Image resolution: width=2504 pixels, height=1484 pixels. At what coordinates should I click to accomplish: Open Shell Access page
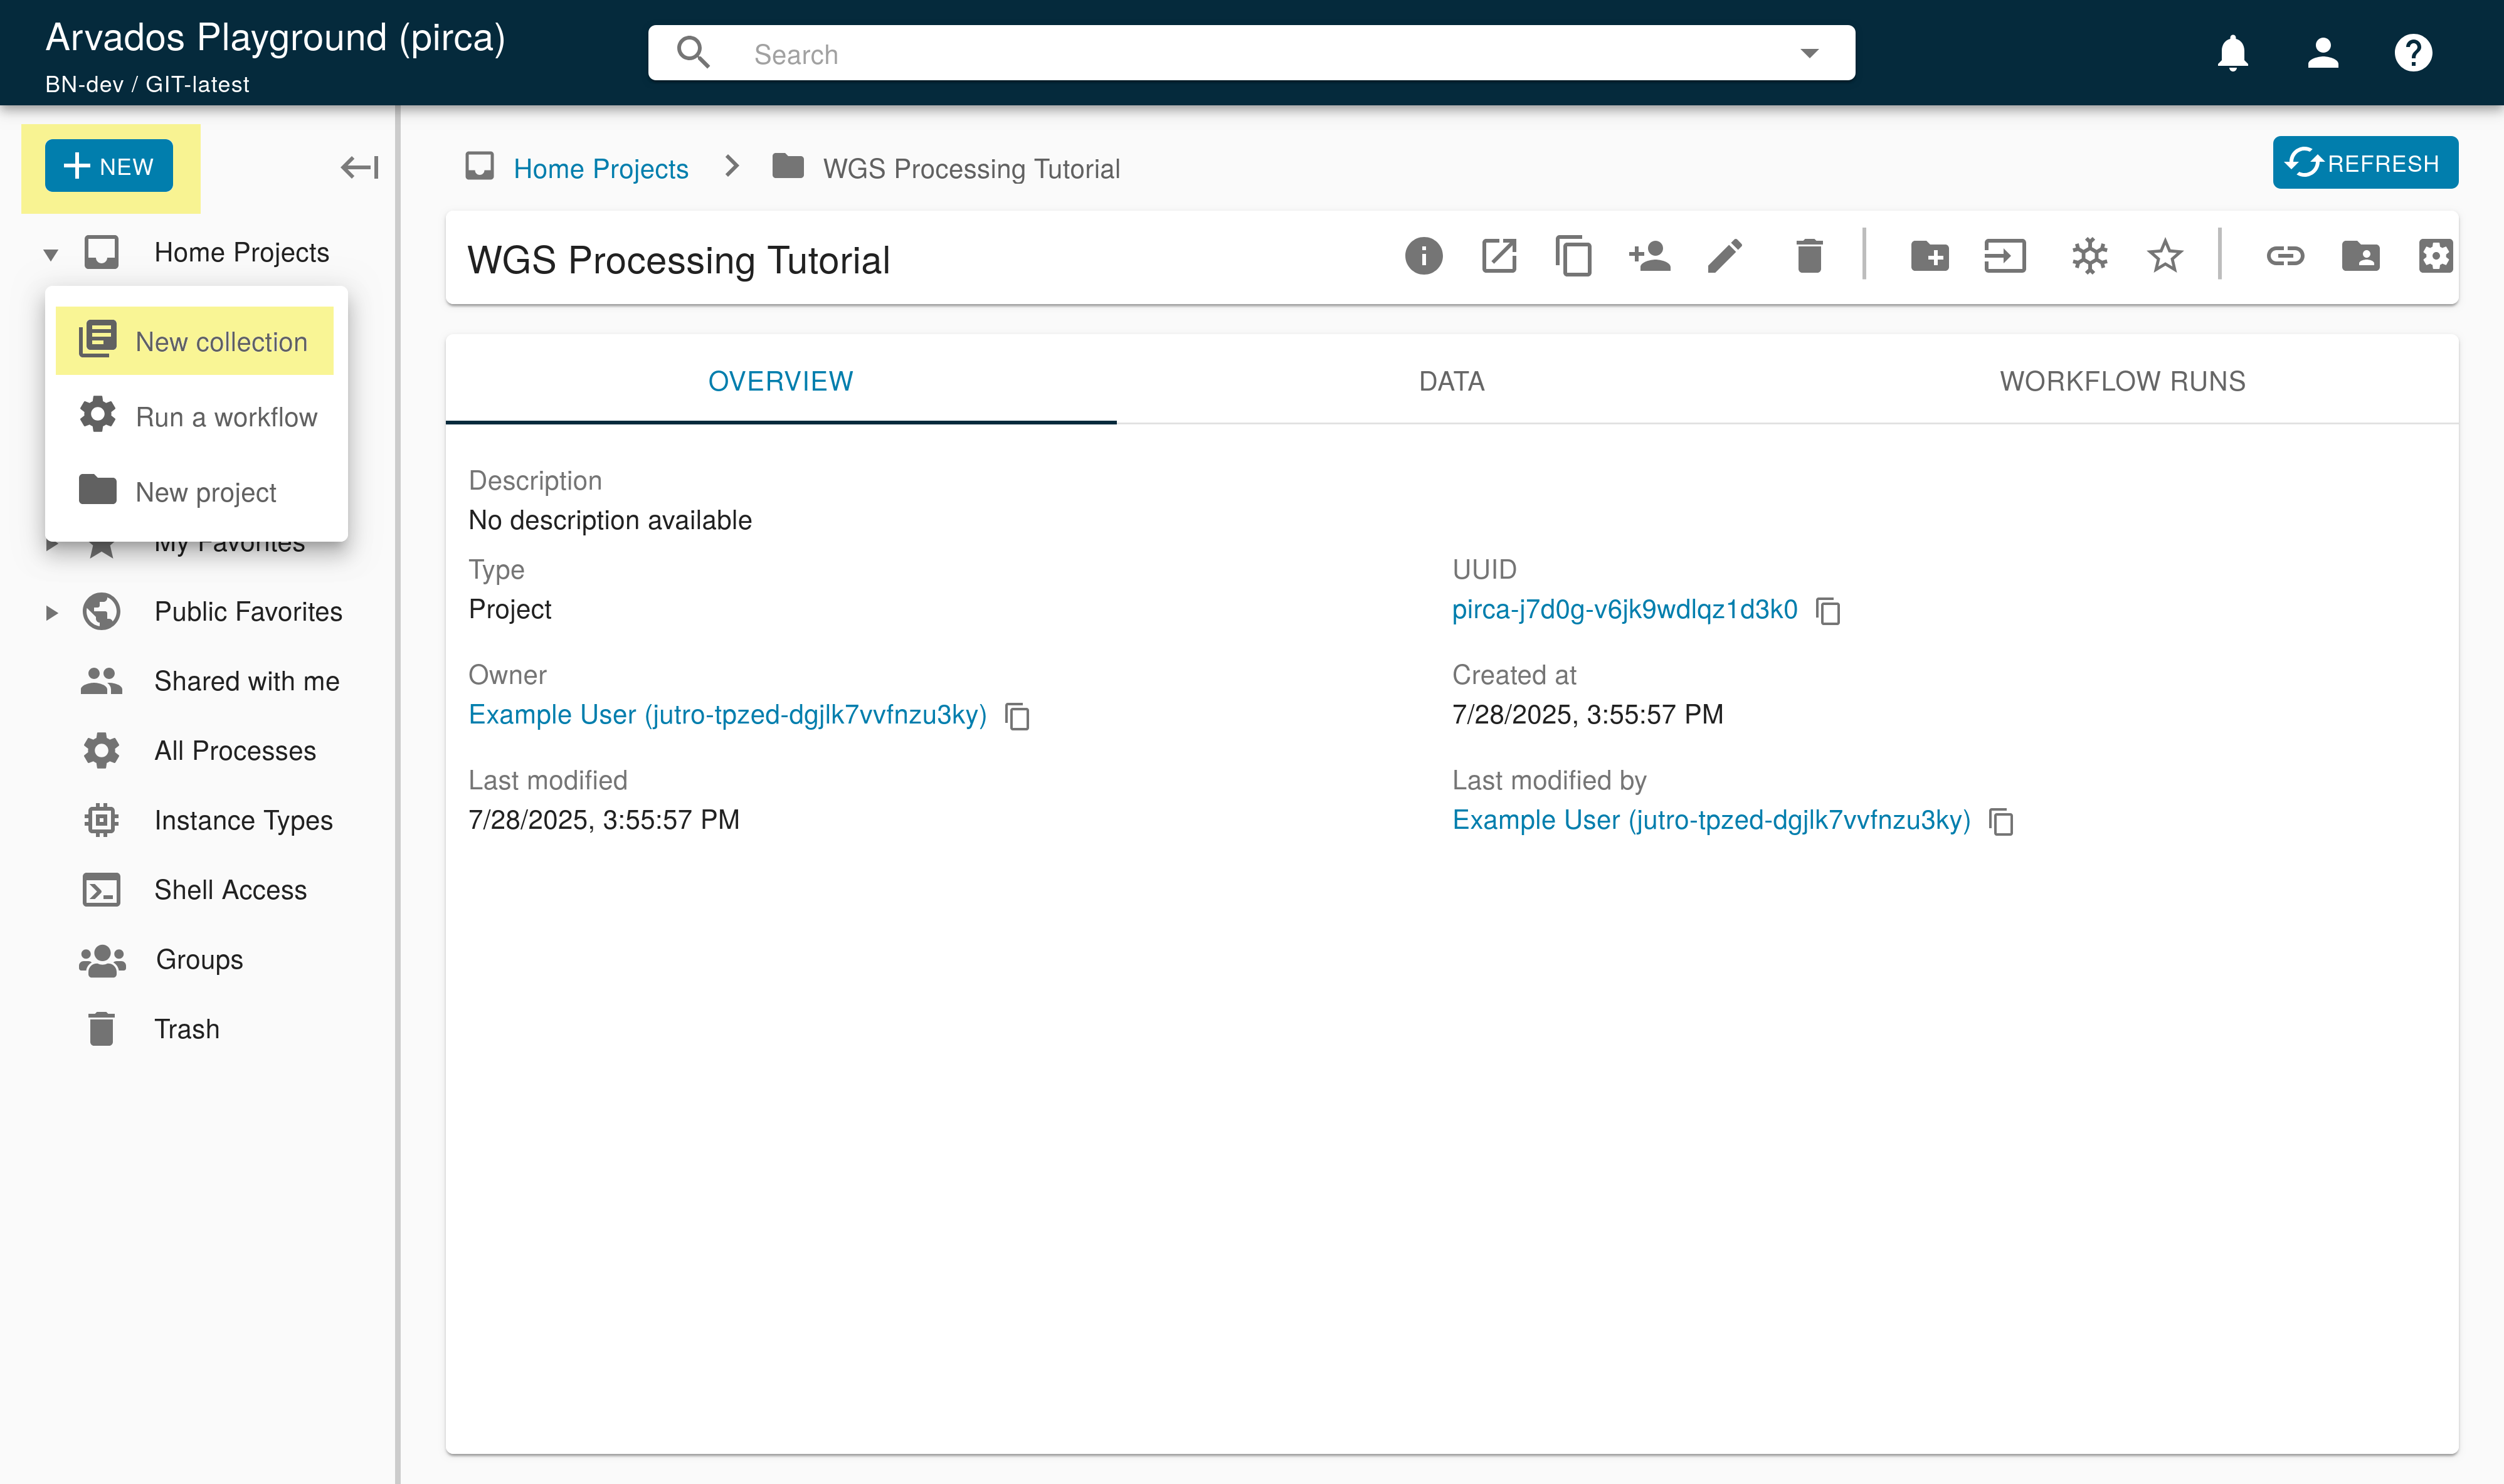[x=230, y=889]
